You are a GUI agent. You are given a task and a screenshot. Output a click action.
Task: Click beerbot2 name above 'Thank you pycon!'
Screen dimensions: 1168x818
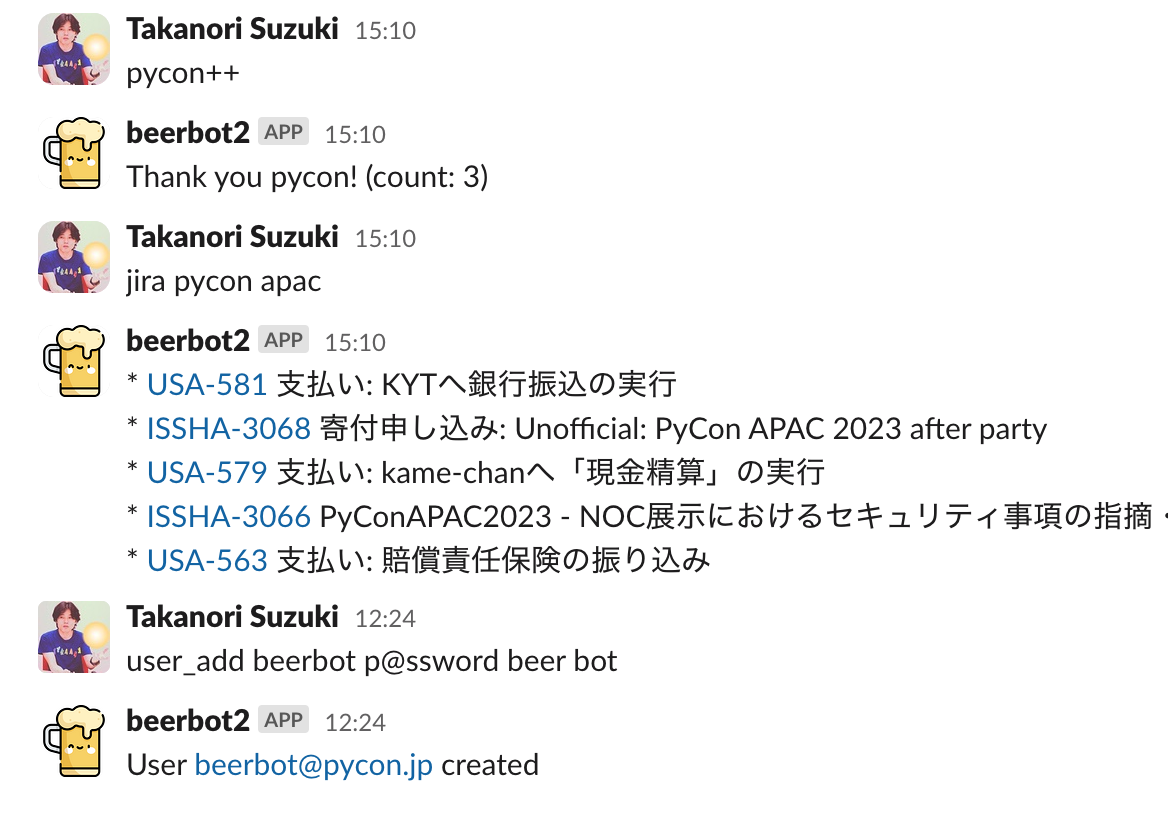(x=188, y=133)
